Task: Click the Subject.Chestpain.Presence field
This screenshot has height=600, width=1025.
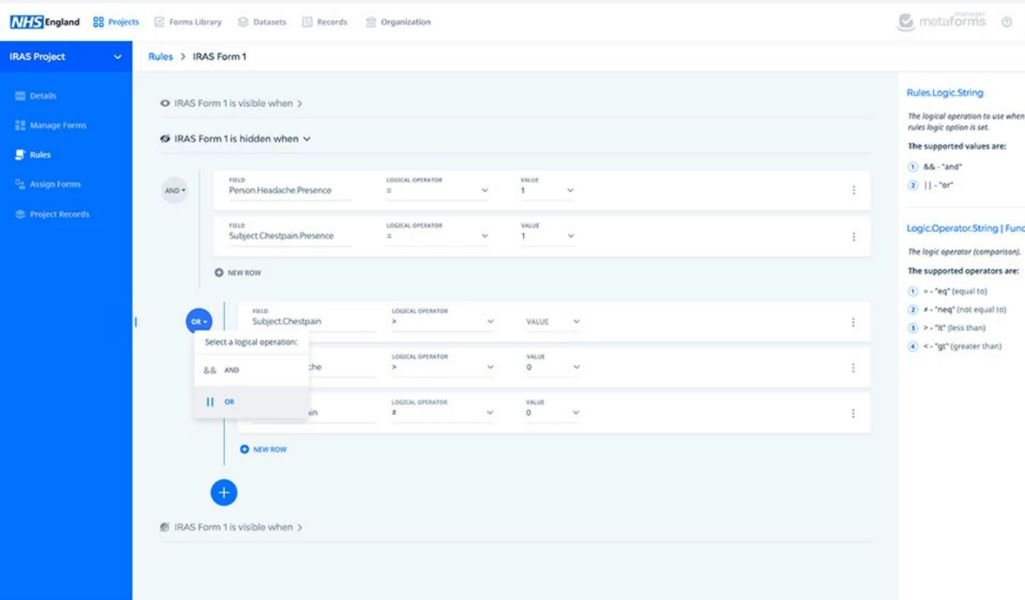Action: click(x=289, y=236)
